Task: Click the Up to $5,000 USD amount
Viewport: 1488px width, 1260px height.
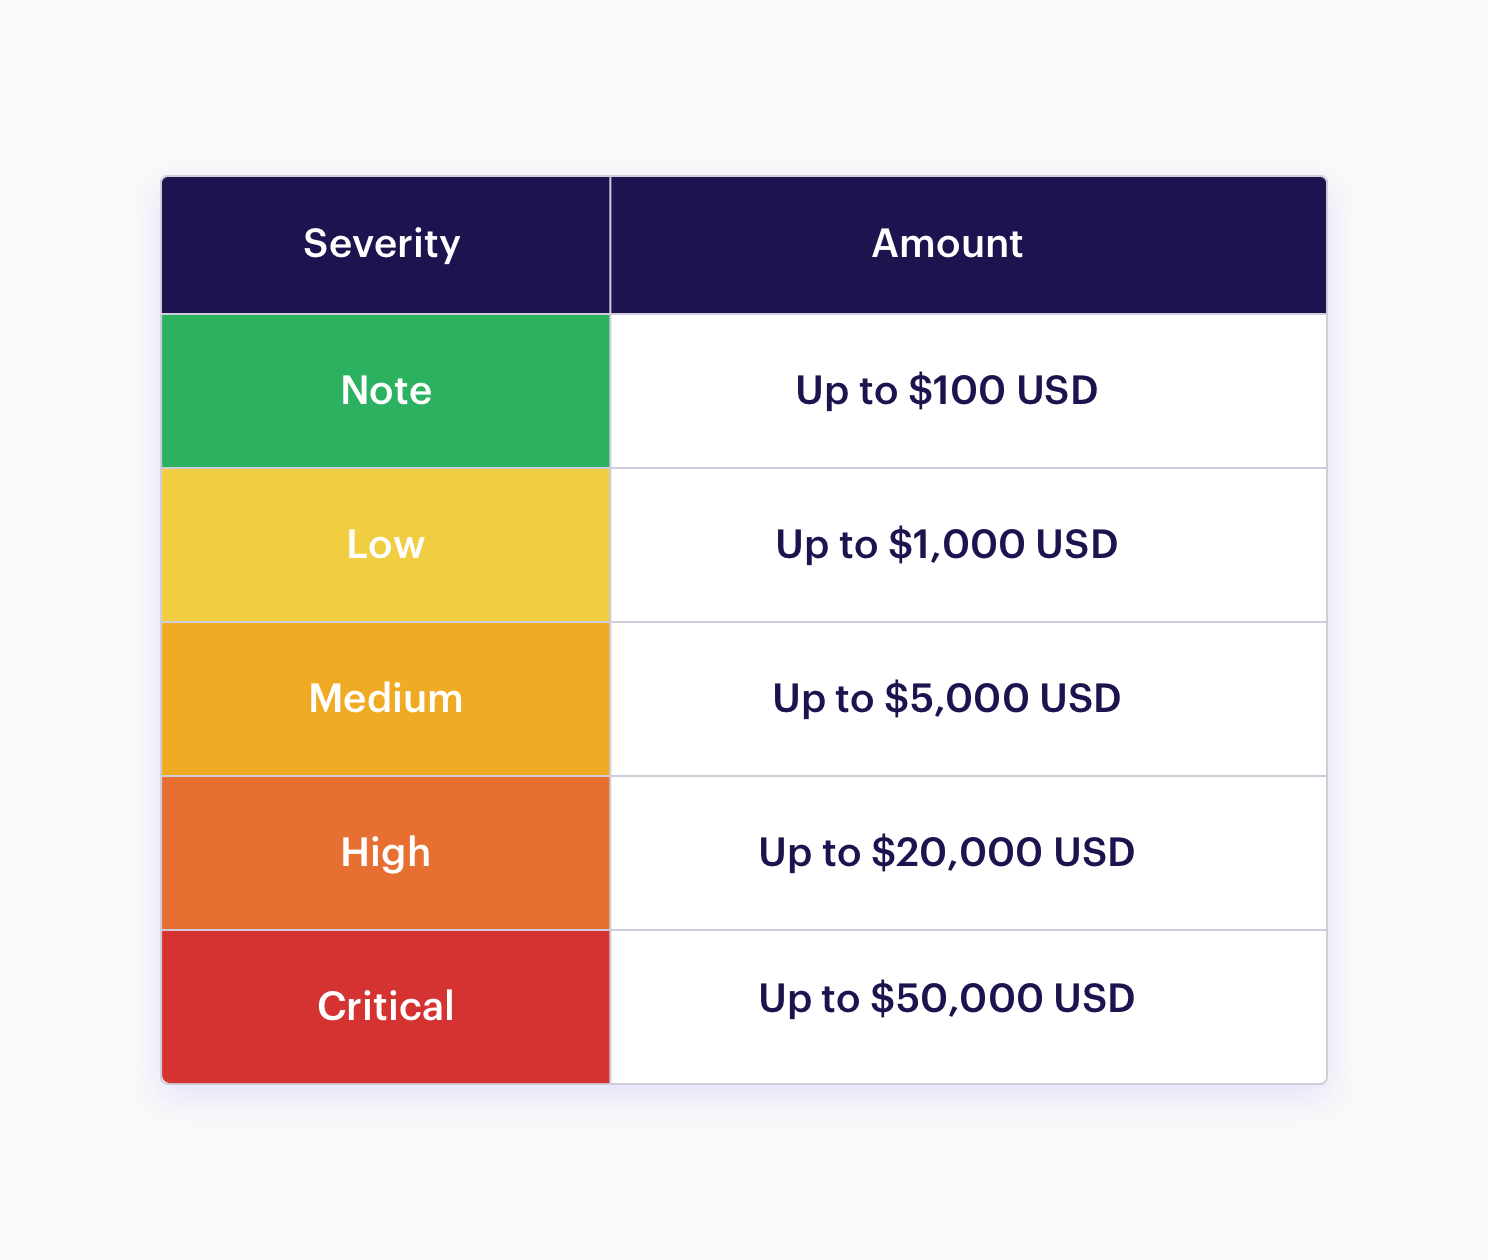Action: (x=946, y=699)
